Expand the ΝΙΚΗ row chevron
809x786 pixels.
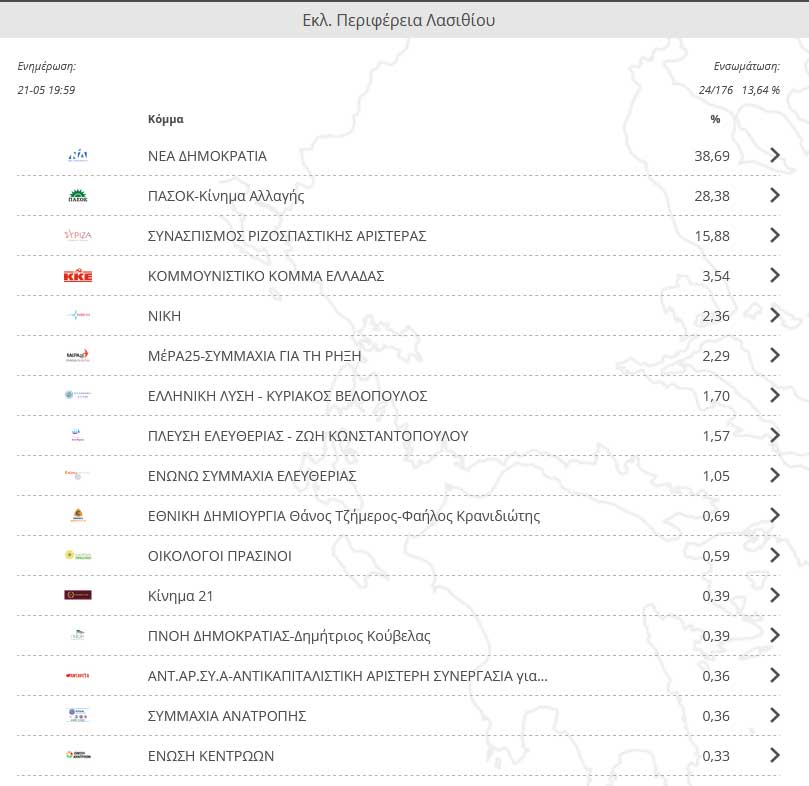pos(774,315)
